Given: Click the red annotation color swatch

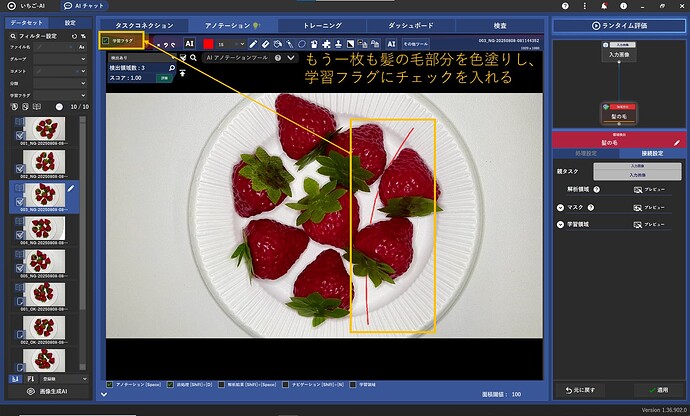Looking at the screenshot, I should click(x=208, y=44).
